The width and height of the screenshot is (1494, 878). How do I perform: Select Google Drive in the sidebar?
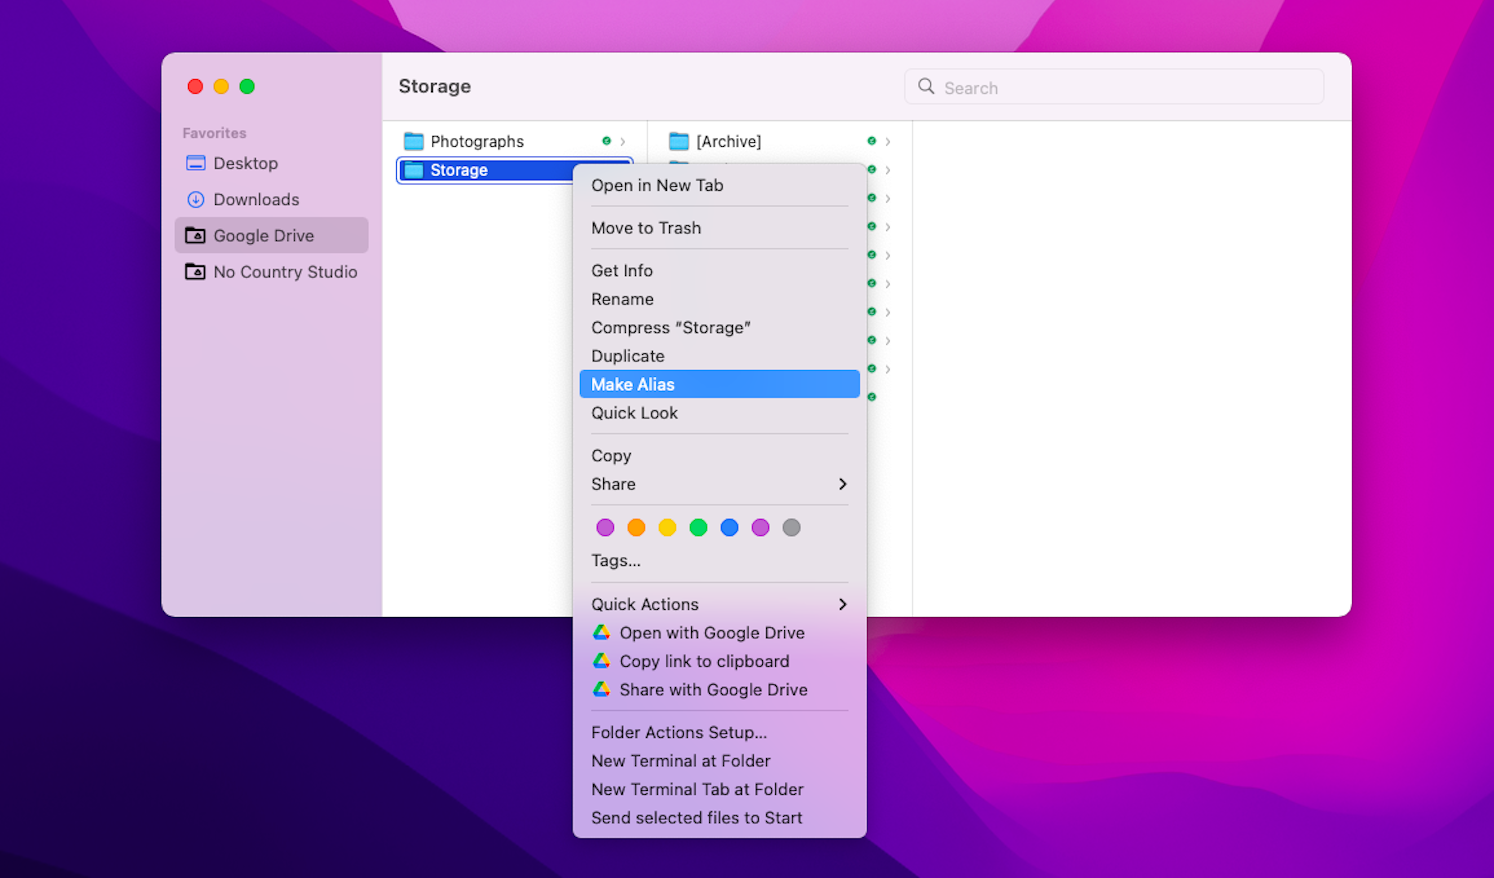point(260,235)
